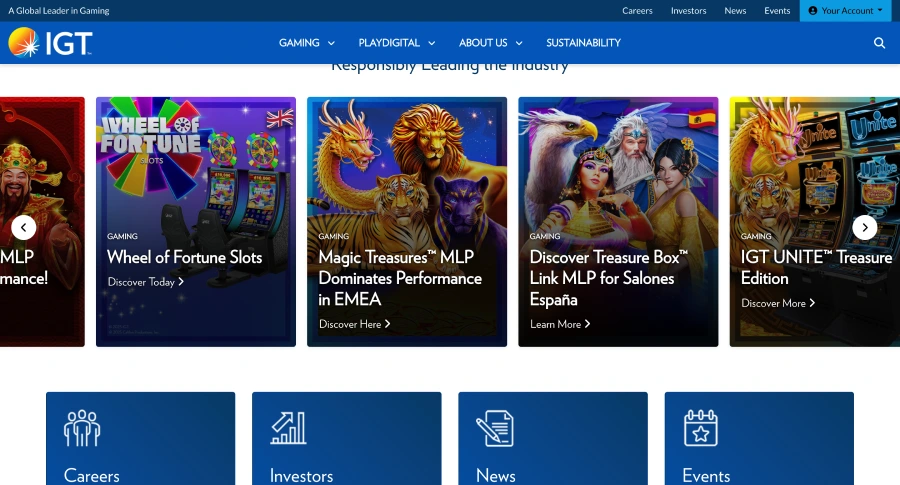
Task: Click Discover Here under Magic Treasures
Action: 354,324
